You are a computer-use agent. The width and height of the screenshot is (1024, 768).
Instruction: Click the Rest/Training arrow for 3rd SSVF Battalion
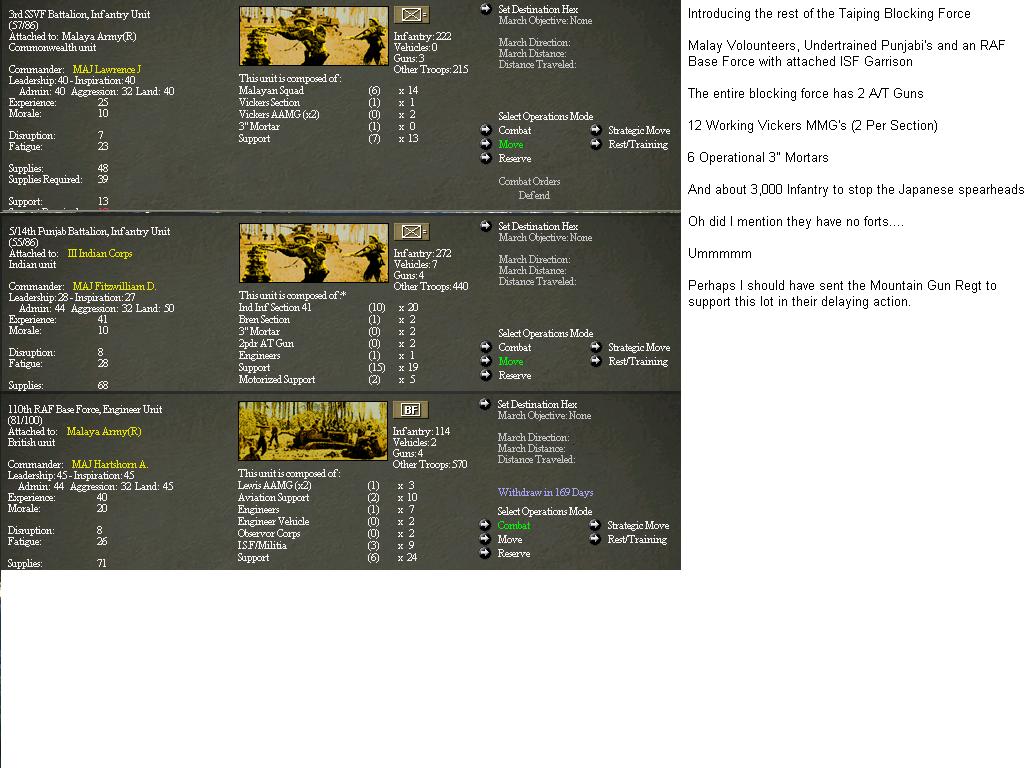click(596, 144)
